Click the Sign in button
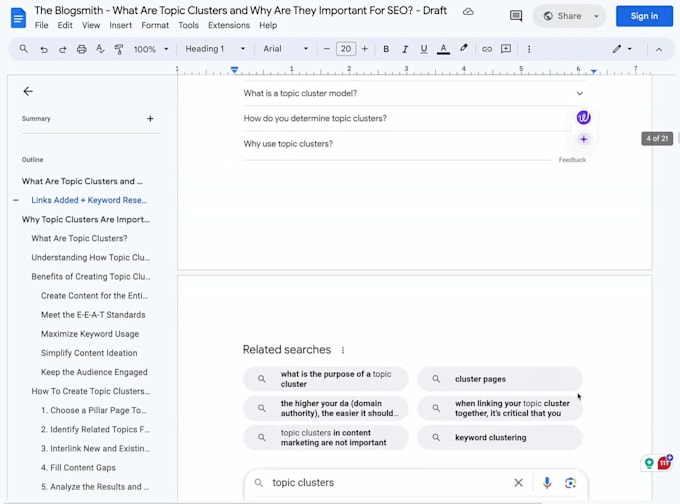This screenshot has height=504, width=680. [x=644, y=16]
